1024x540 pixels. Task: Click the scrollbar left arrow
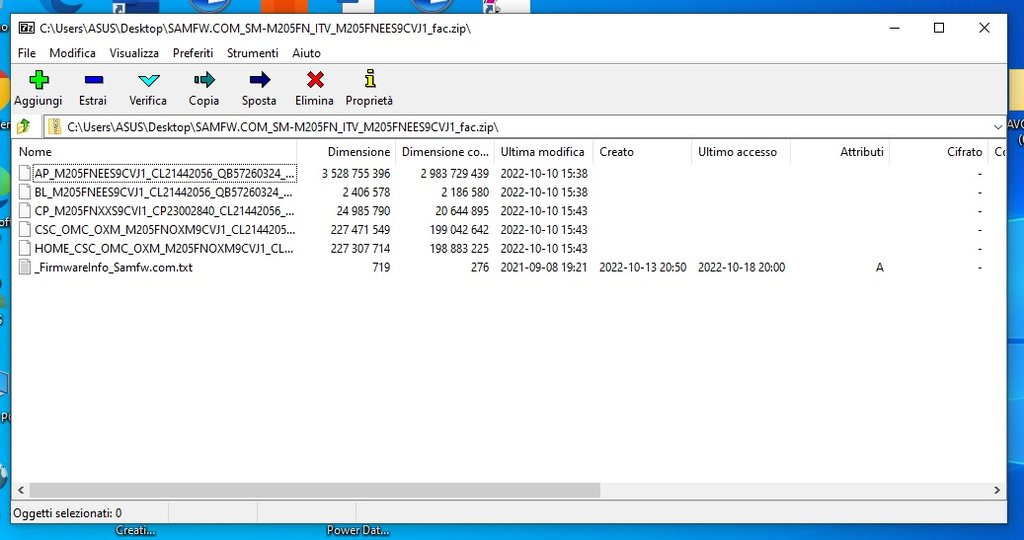[x=20, y=490]
